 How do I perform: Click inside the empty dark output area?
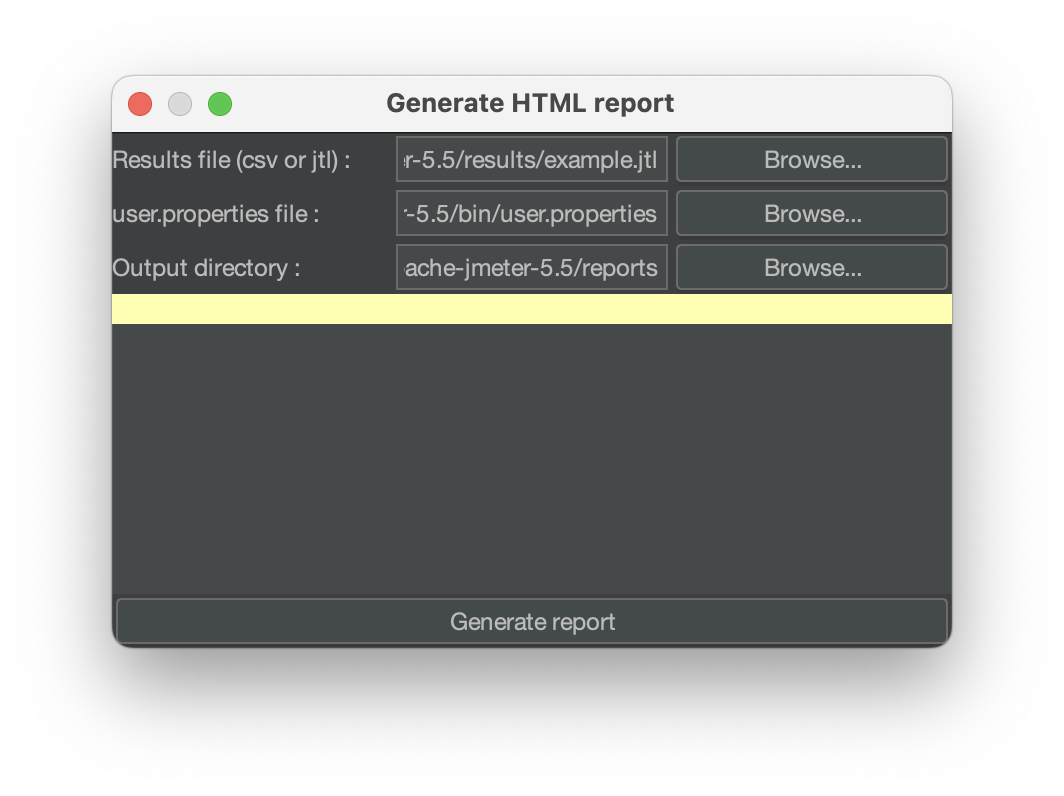coord(531,460)
